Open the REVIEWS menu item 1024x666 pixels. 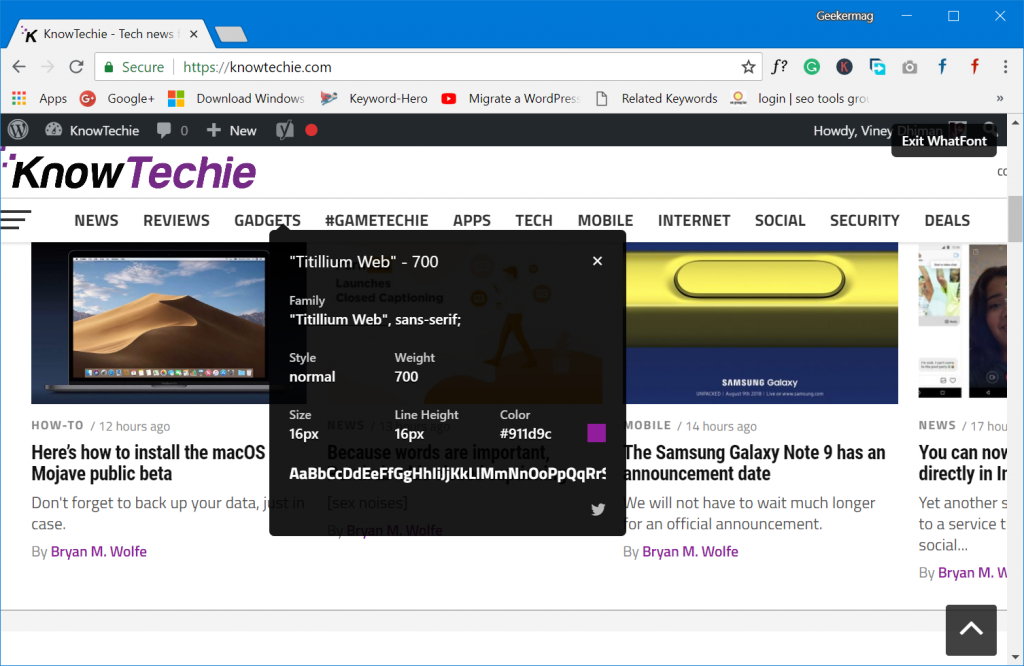point(176,221)
